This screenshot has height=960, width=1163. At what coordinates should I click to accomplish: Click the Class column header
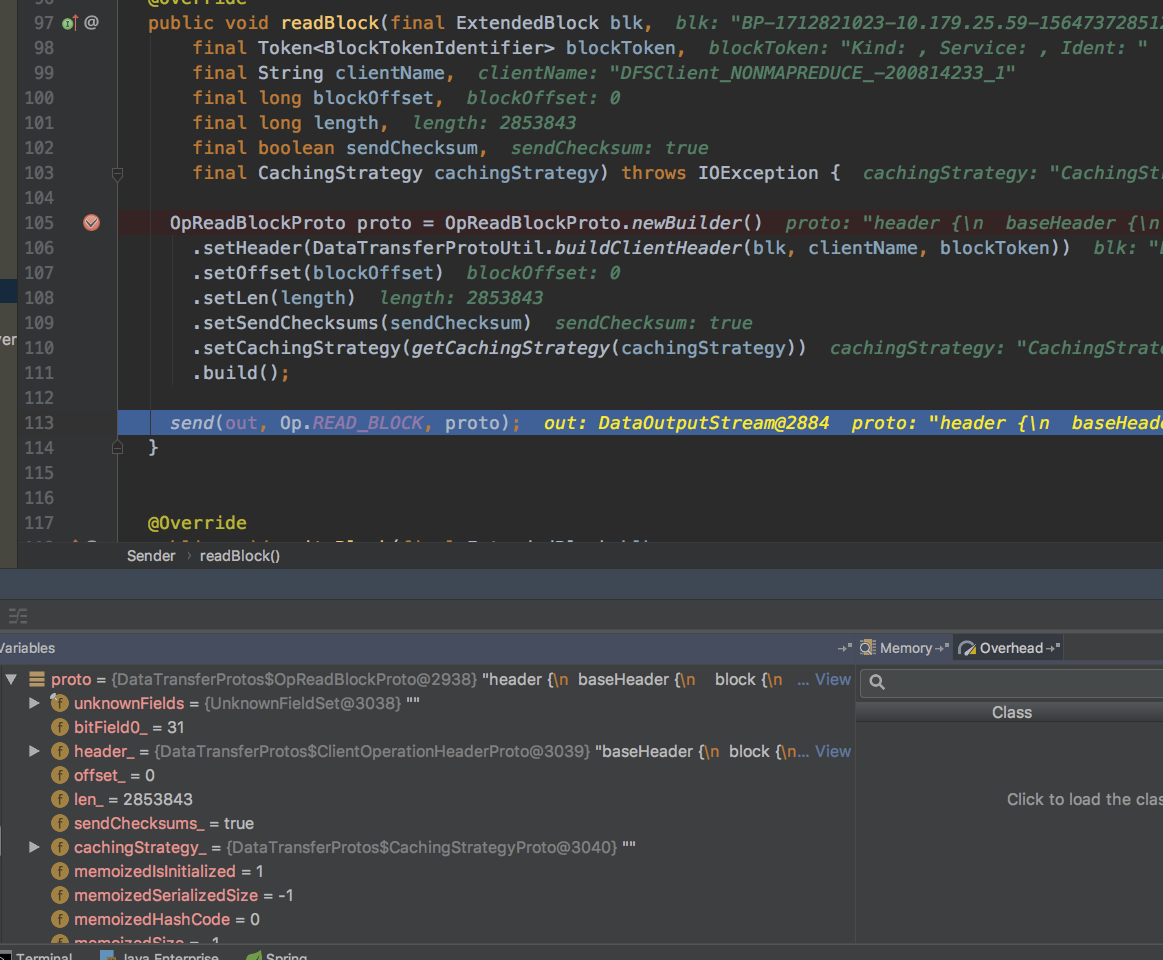tap(1012, 712)
